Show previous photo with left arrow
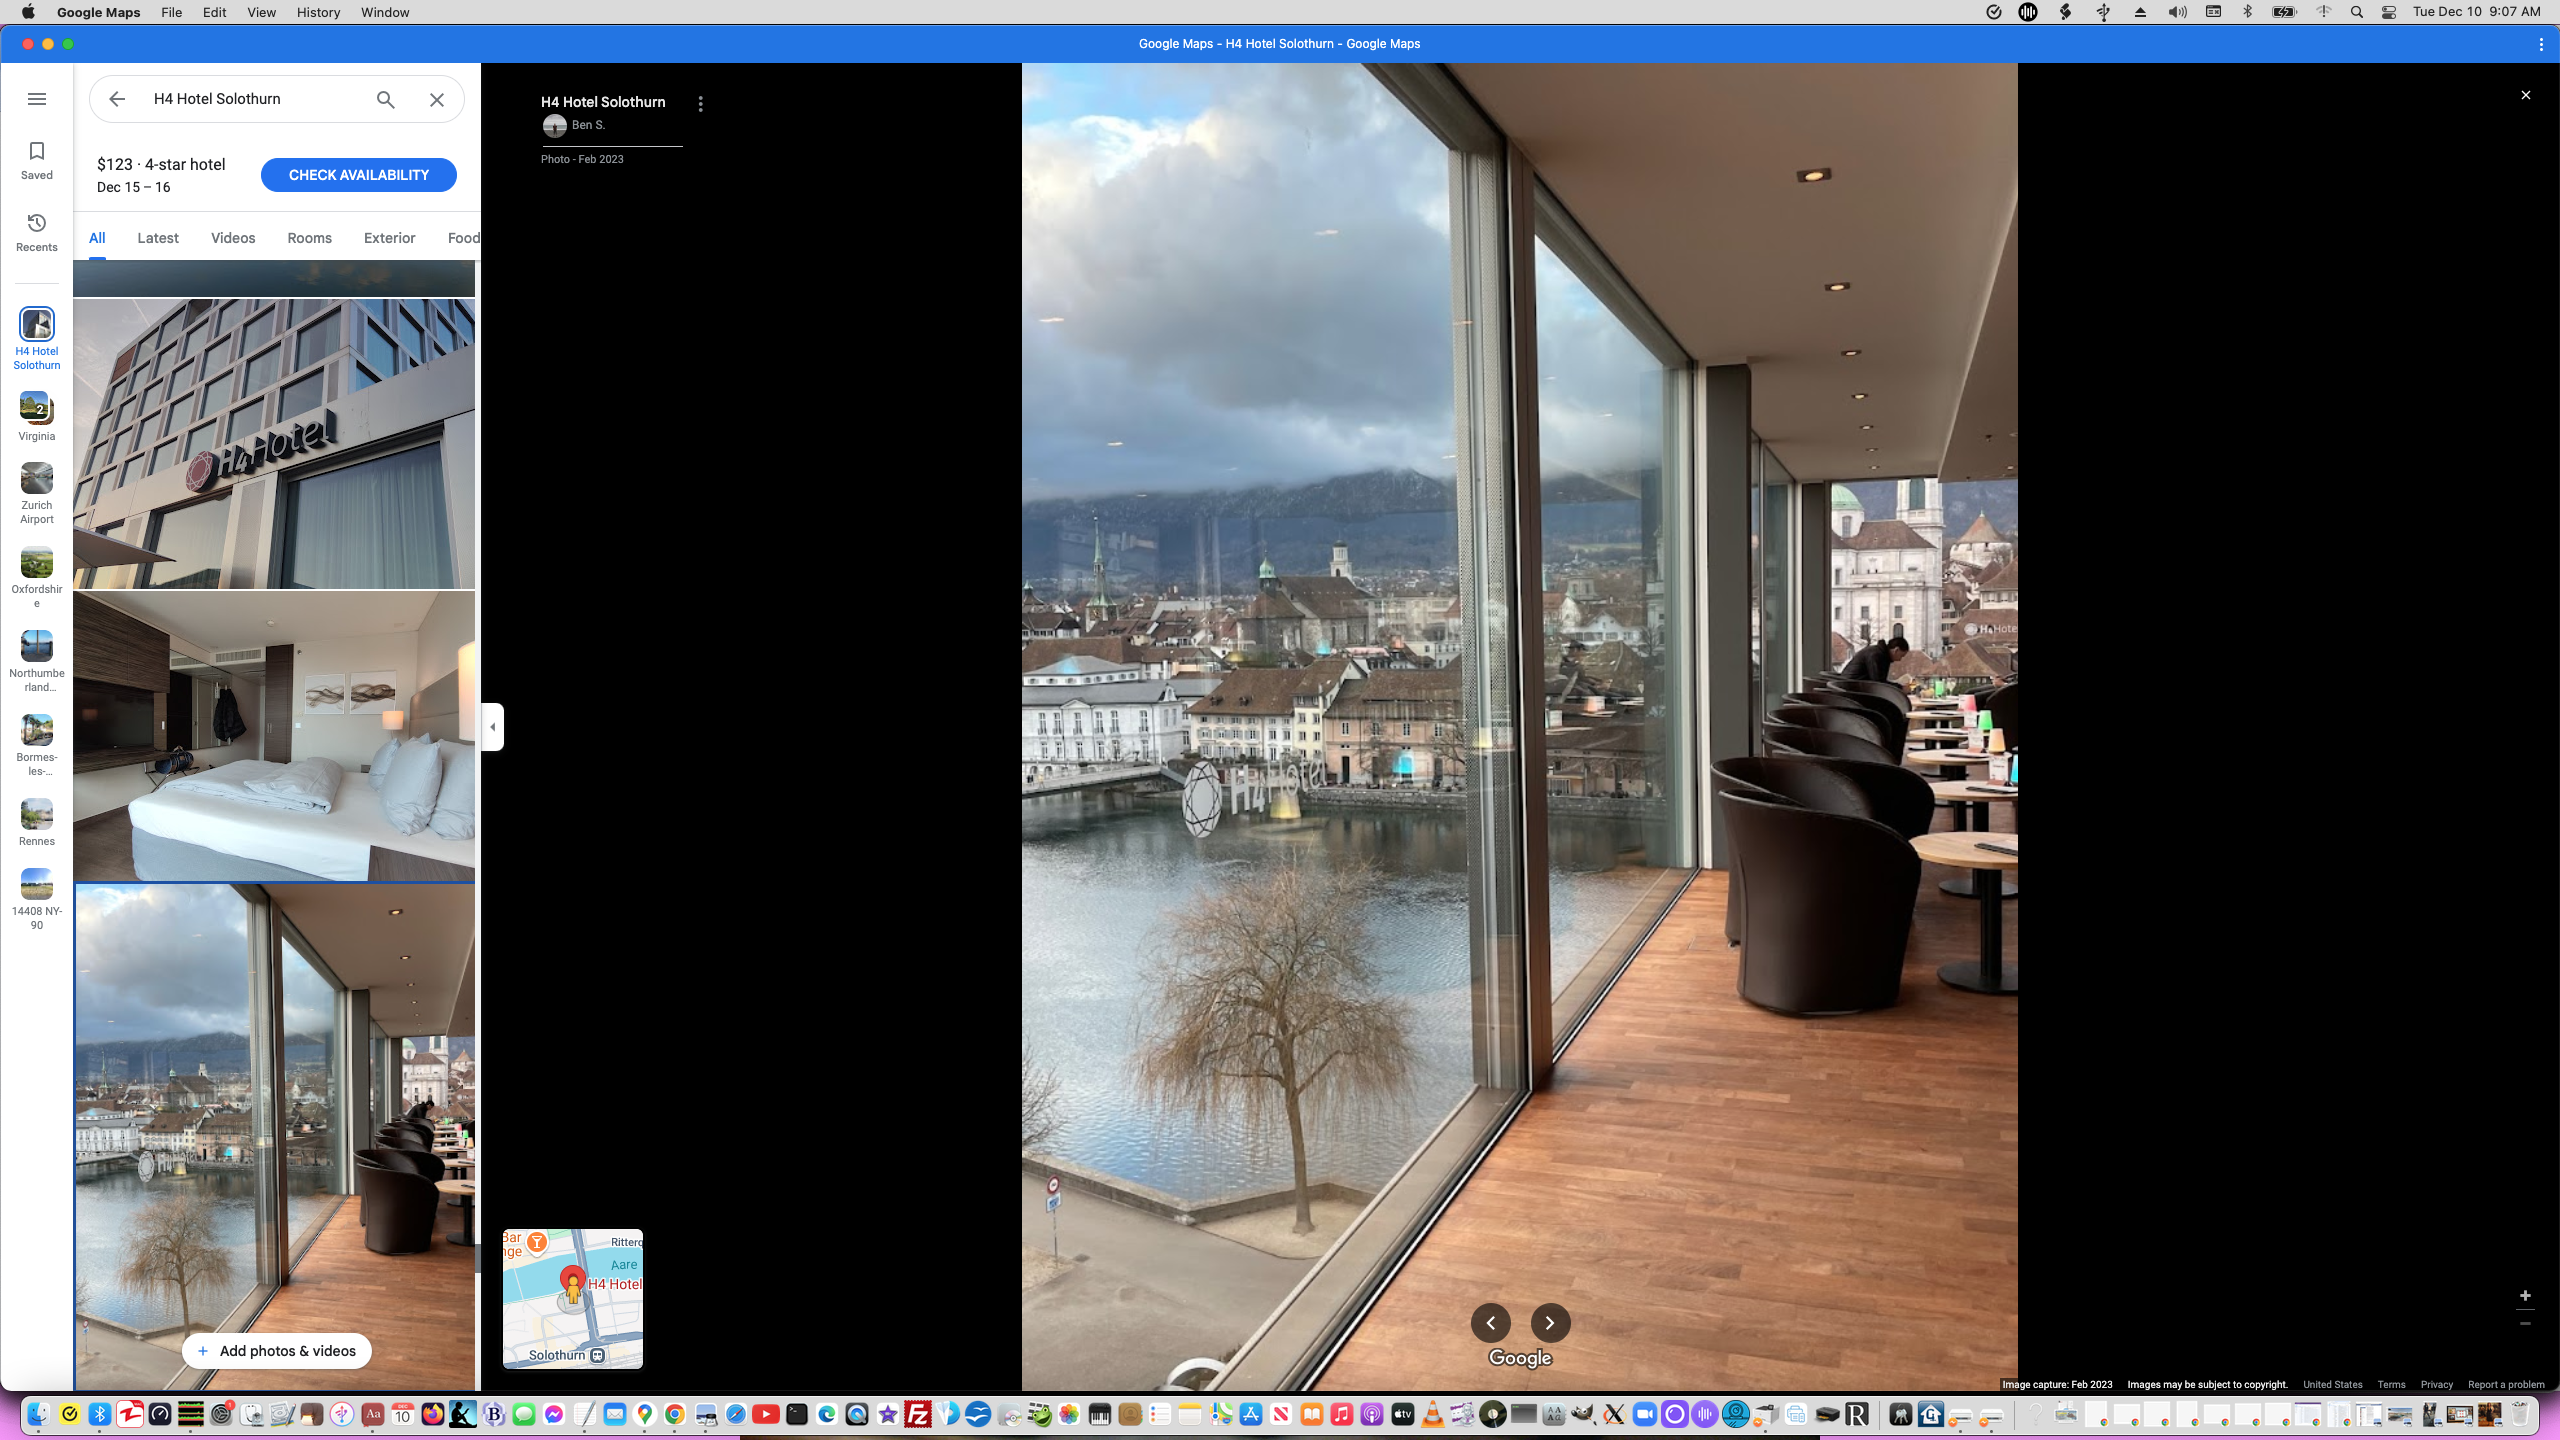2560x1440 pixels. tap(1490, 1323)
